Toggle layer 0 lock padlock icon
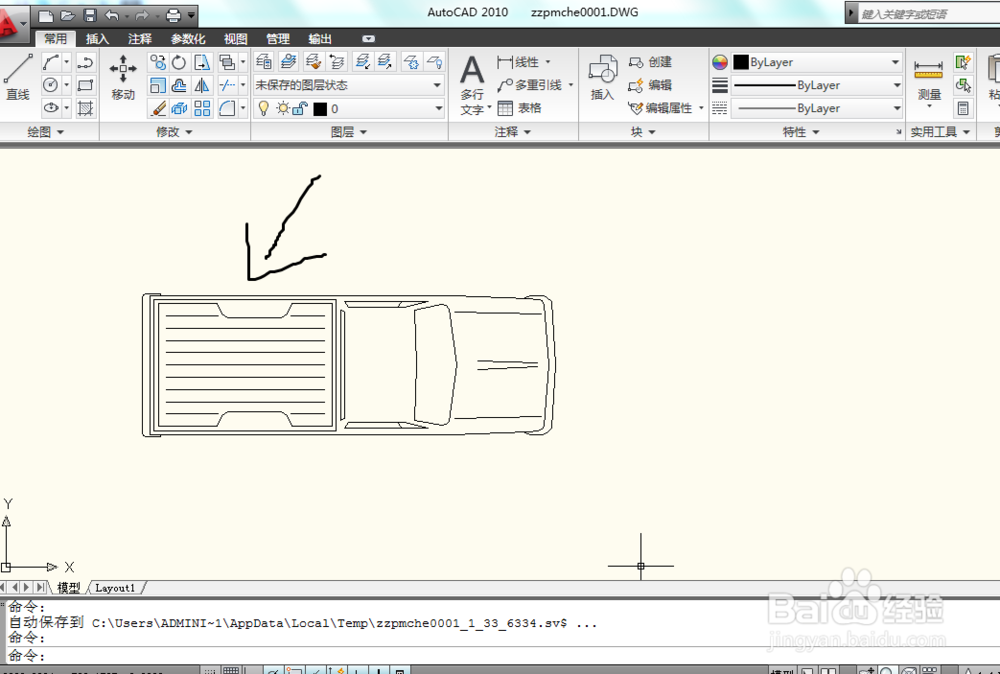The height and width of the screenshot is (674, 1000). click(300, 108)
